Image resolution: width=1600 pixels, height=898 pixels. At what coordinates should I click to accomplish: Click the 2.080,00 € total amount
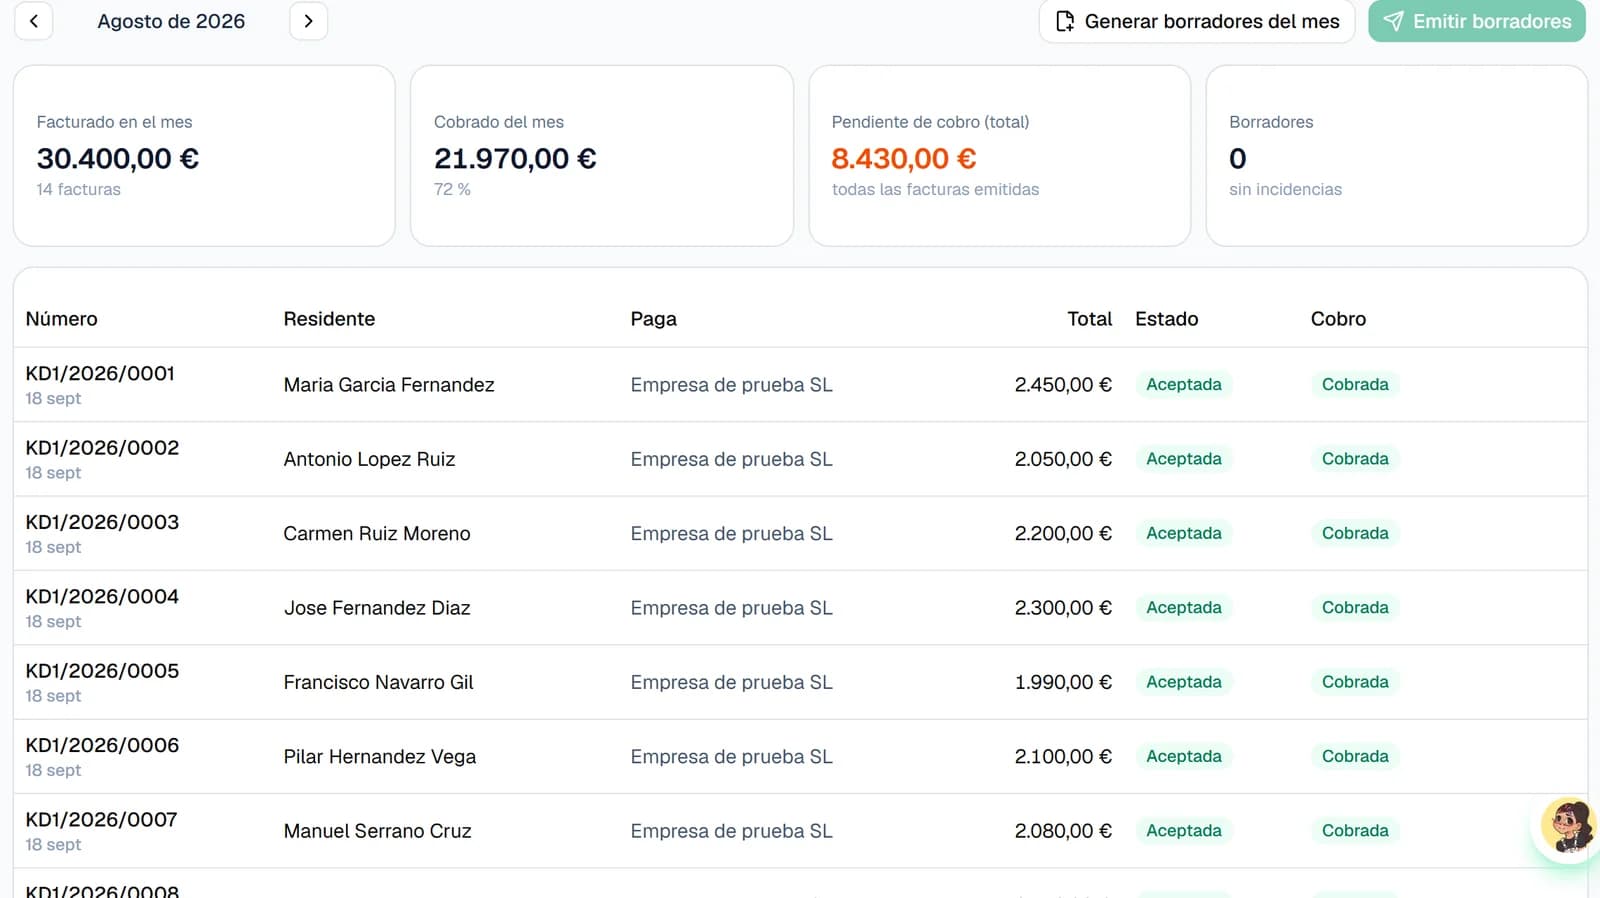1063,831
